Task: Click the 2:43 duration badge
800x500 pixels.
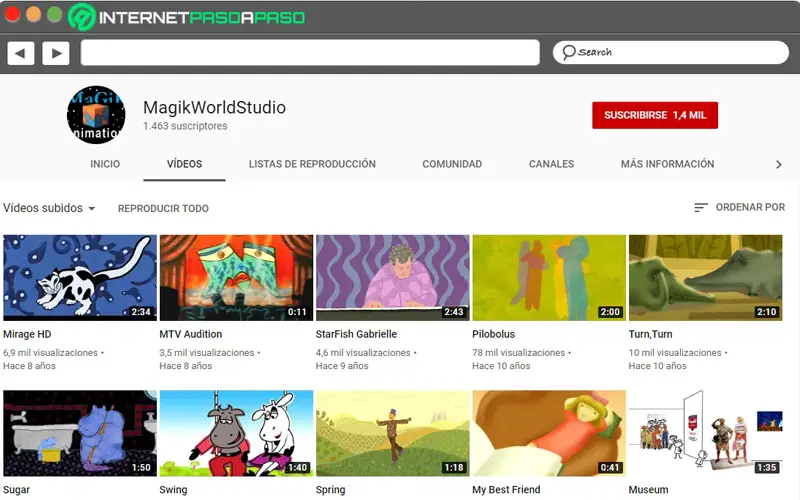Action: click(x=454, y=312)
